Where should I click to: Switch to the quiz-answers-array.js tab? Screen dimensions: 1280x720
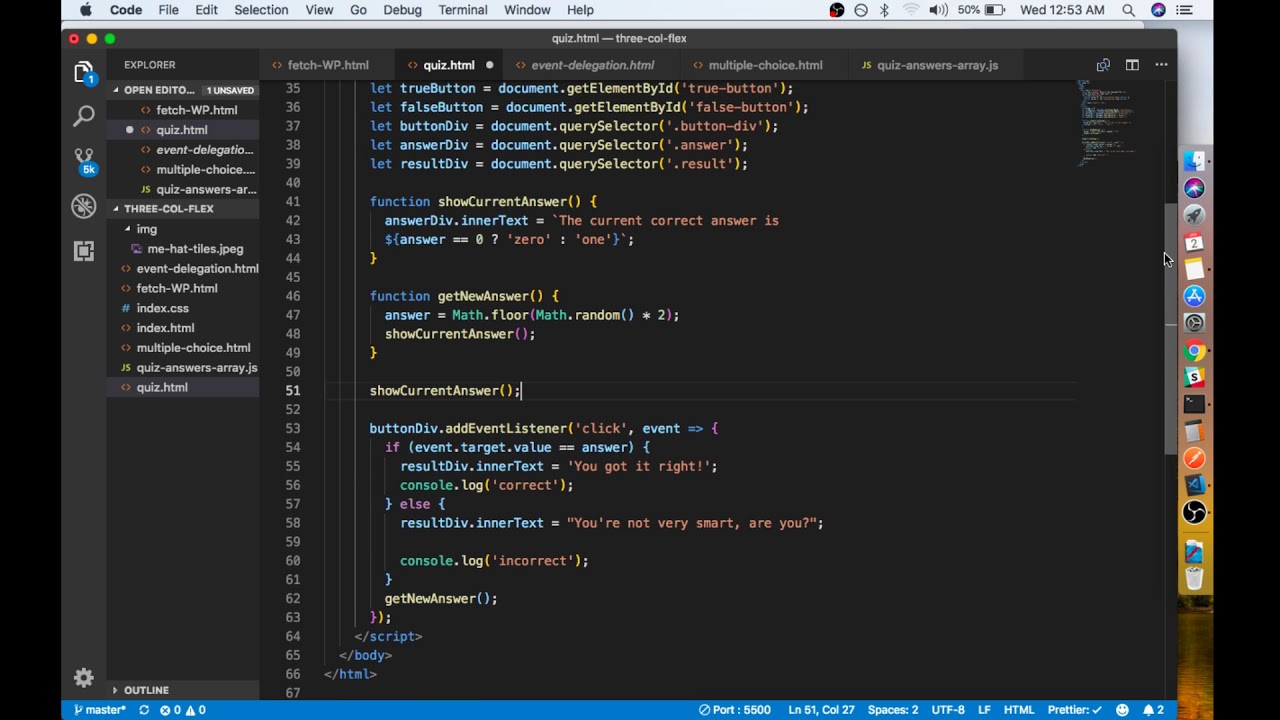click(937, 65)
